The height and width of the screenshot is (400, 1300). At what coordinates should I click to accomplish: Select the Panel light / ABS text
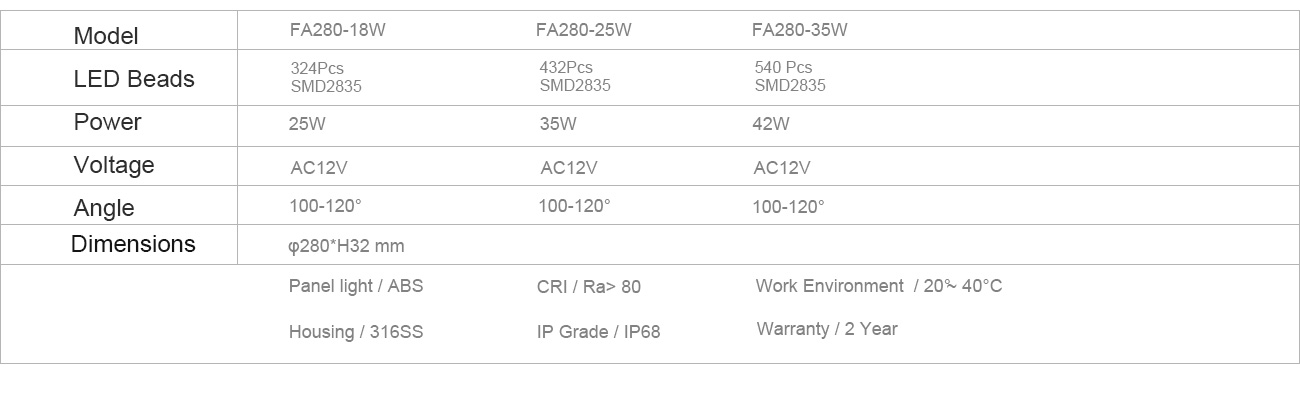(x=356, y=286)
